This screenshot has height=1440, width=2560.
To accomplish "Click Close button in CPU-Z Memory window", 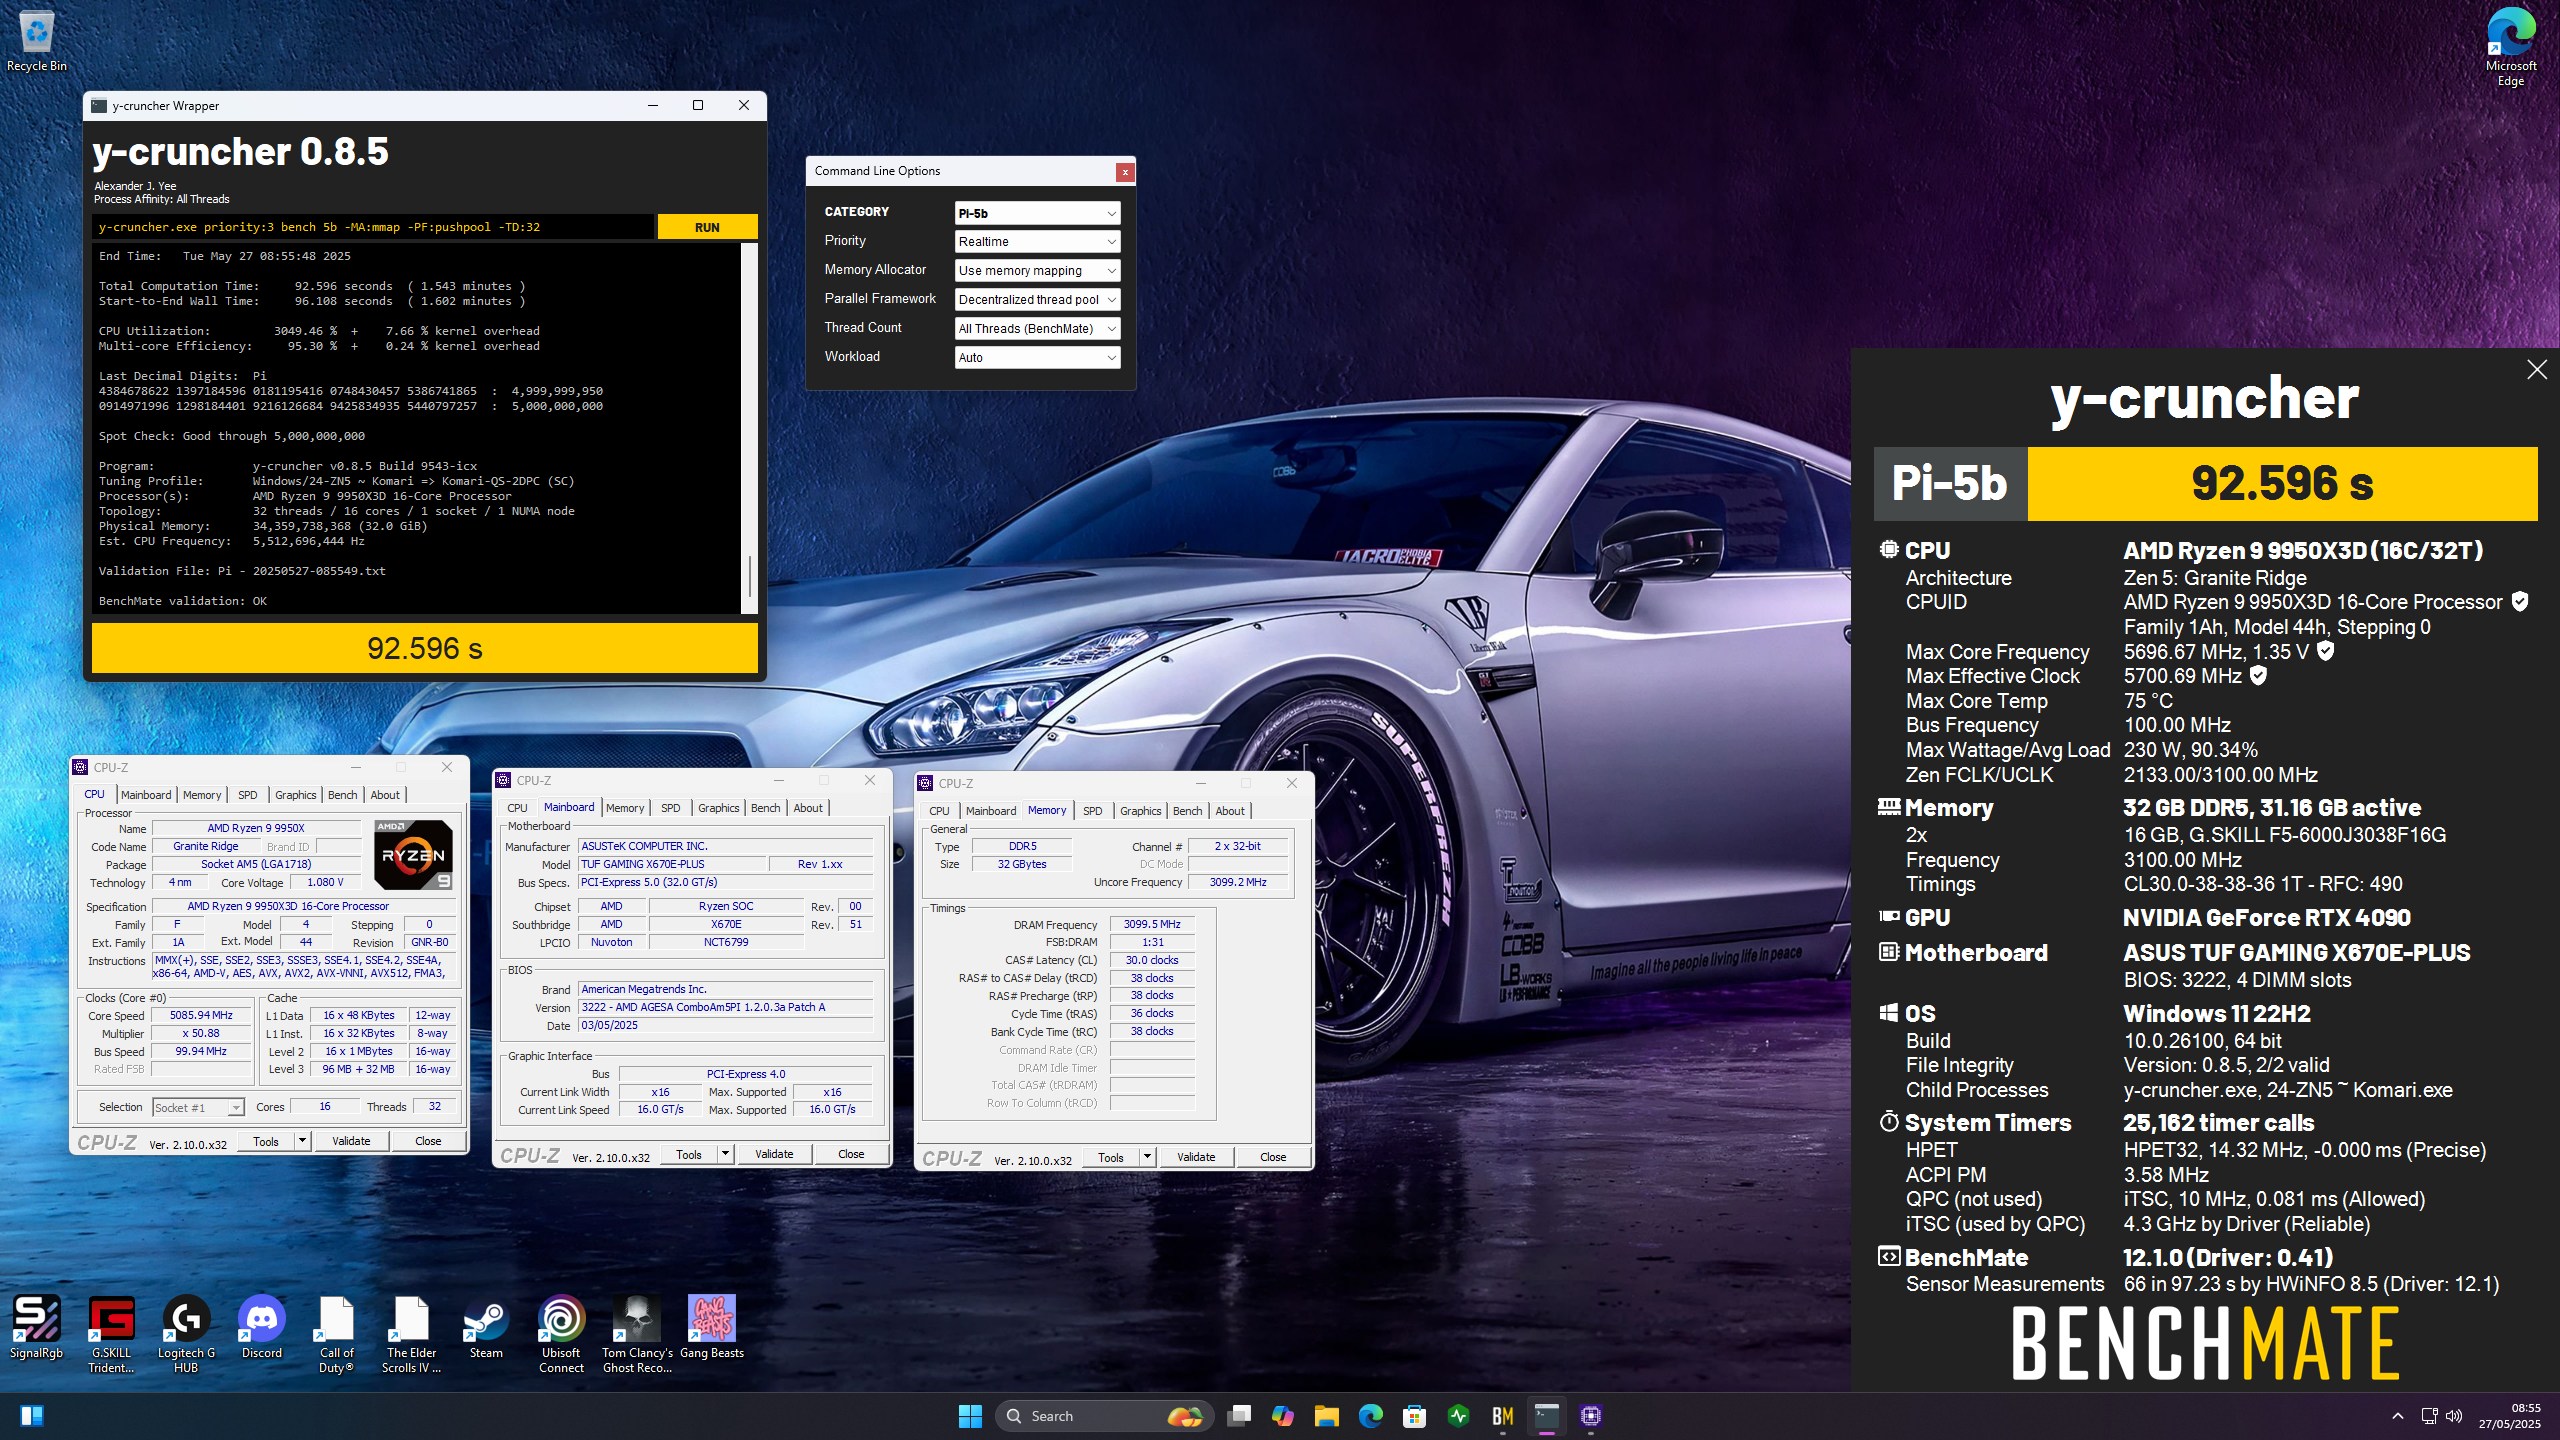I will tap(1273, 1158).
